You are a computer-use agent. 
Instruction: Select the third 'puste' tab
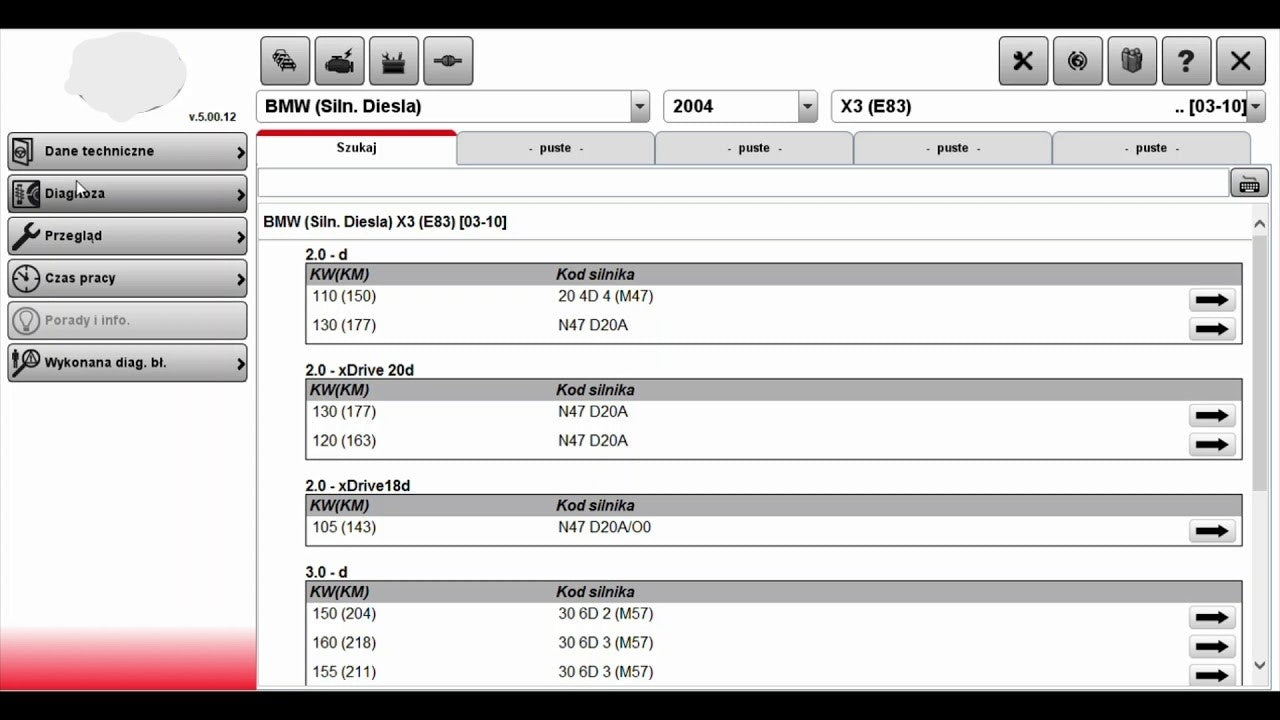[952, 148]
